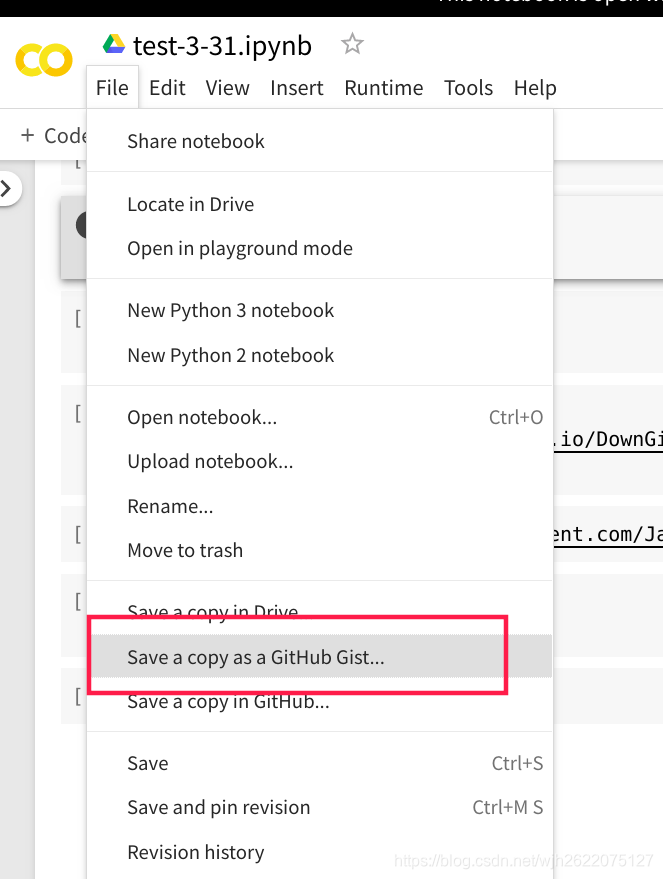Screen dimensions: 663x879
Task: Open the Help menu
Action: click(535, 88)
